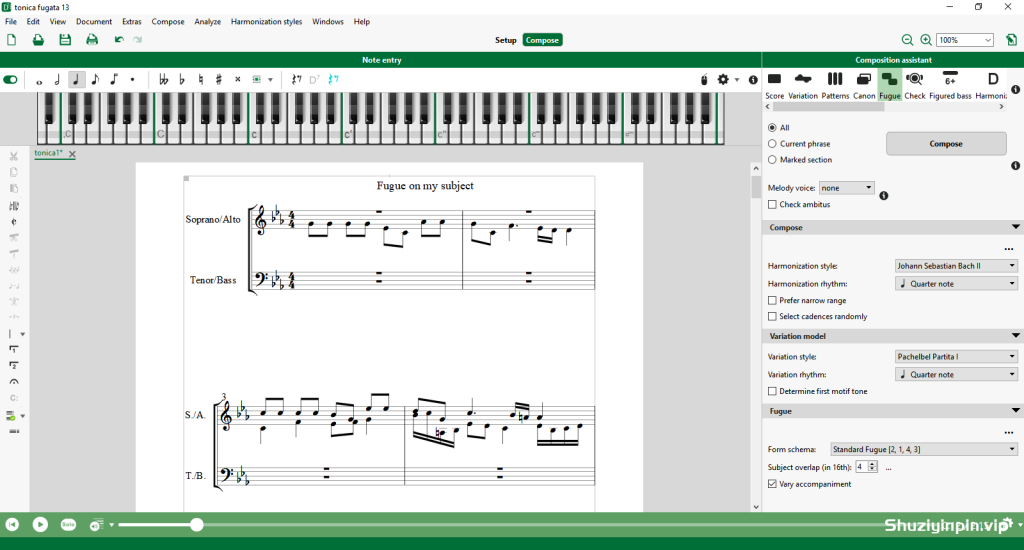Increase Subject overlap stepper
Viewport: 1024px width, 550px height.
point(872,464)
